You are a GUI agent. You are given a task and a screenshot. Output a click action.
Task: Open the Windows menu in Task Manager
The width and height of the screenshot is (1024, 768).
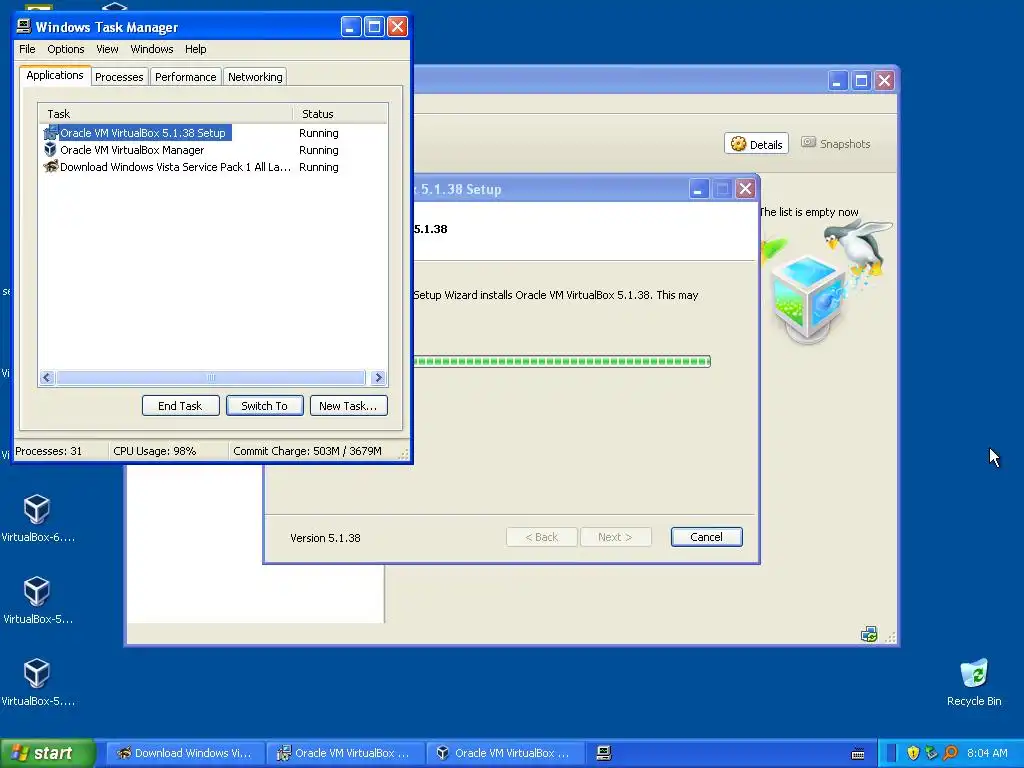[x=152, y=49]
